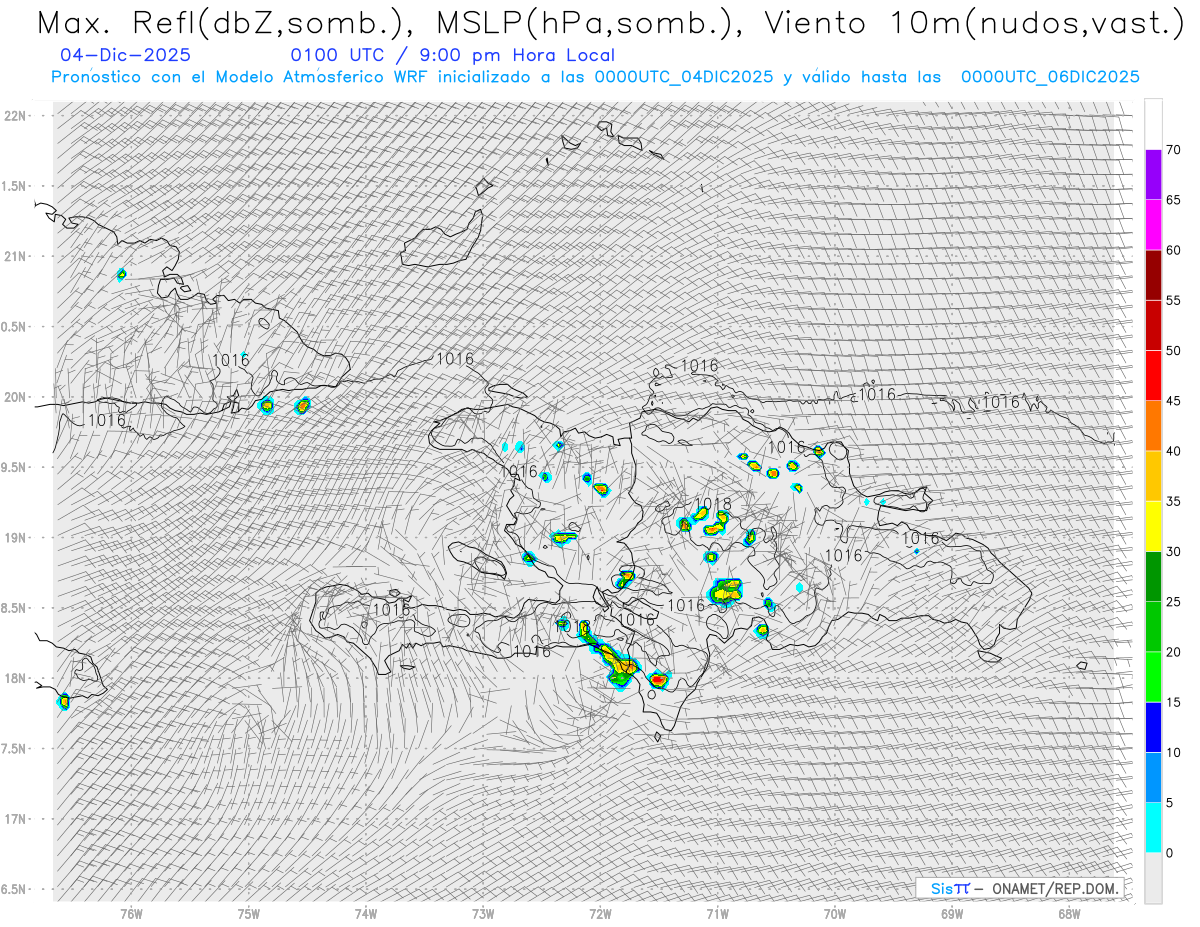Select the orange 40-45 dBZ colorbar segment
This screenshot has width=1200, height=927.
tap(1153, 425)
